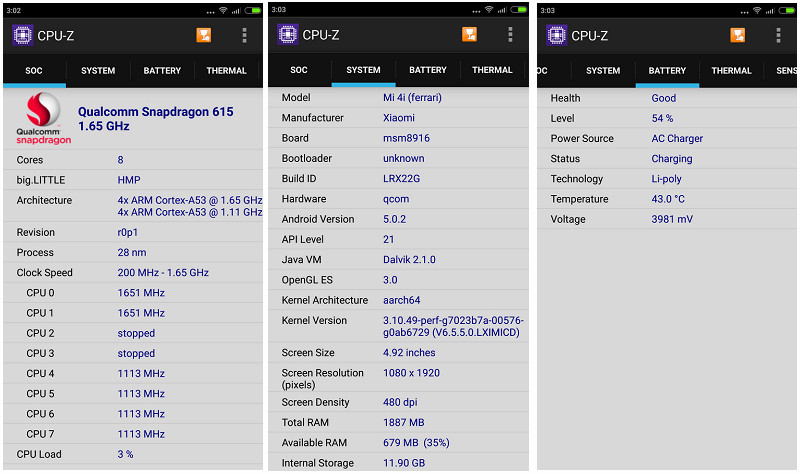Click the Temperature 43.0 °C value
The image size is (800, 474).
click(x=668, y=199)
